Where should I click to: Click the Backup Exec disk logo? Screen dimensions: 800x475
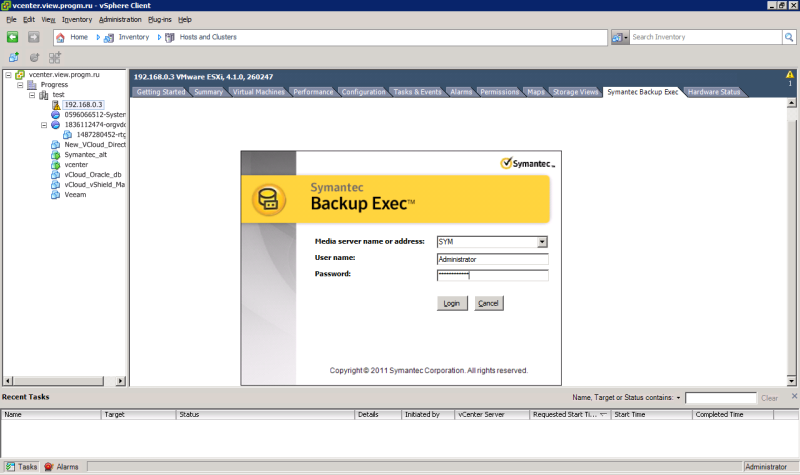click(x=268, y=199)
